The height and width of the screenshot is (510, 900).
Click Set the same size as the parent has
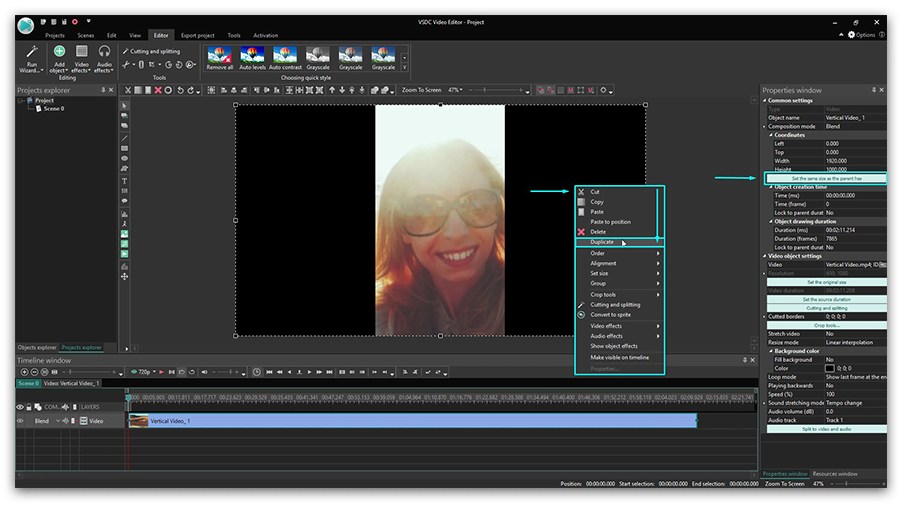pos(827,178)
